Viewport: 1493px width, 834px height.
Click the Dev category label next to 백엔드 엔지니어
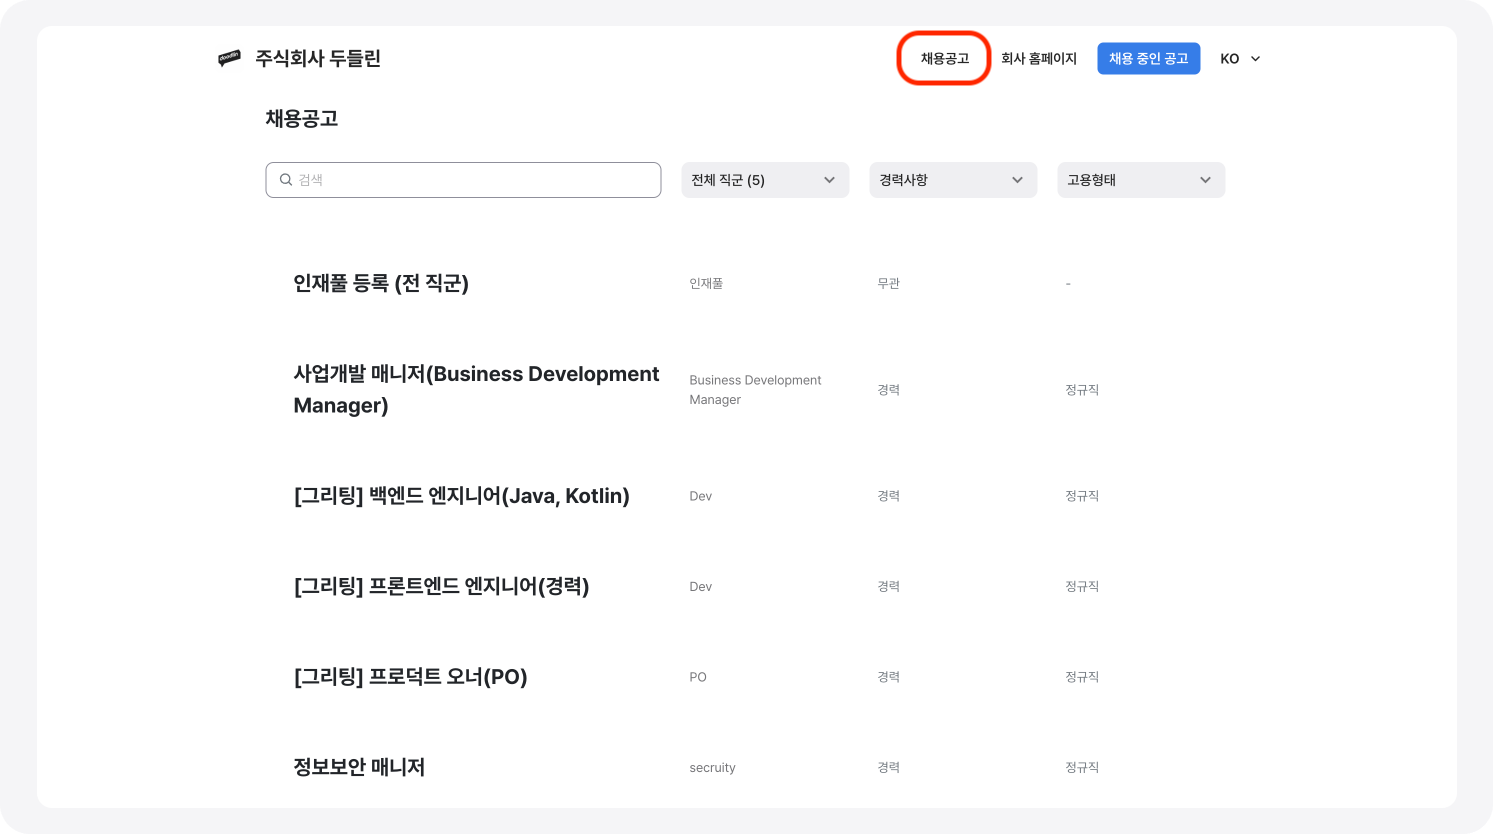coord(700,496)
